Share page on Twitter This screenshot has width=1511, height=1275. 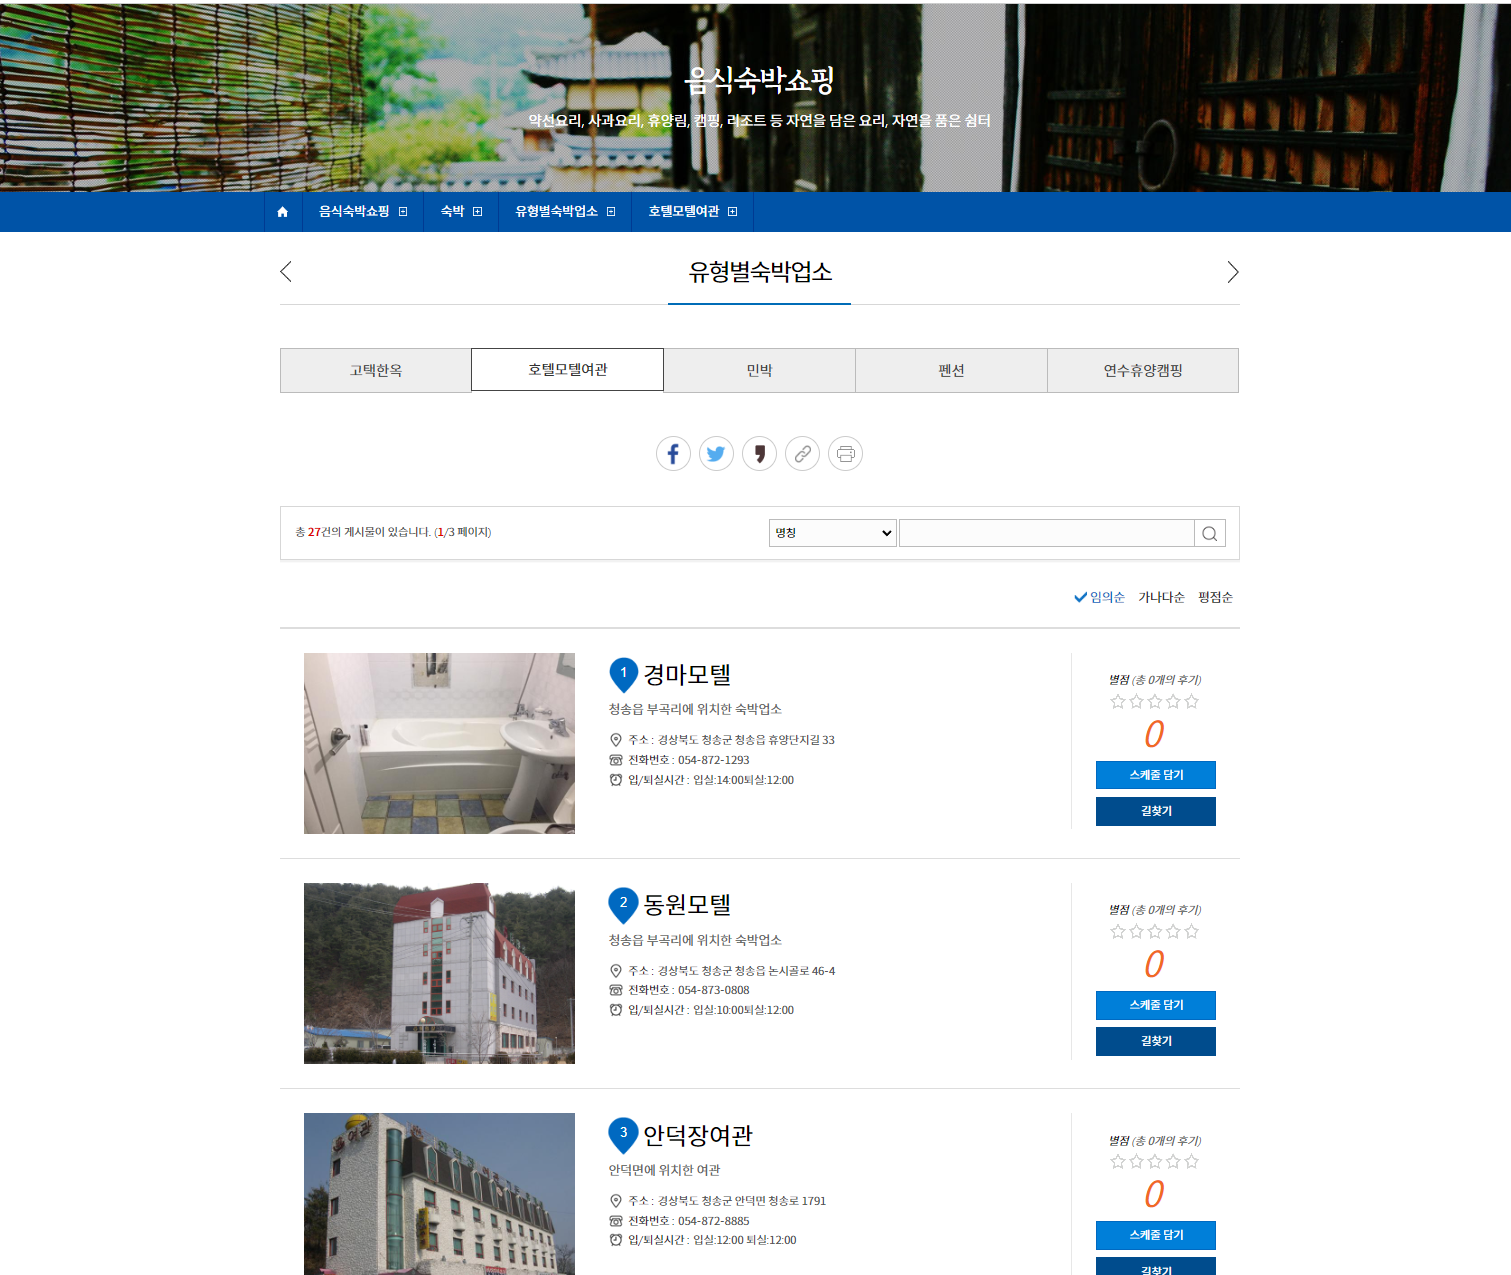pos(716,454)
